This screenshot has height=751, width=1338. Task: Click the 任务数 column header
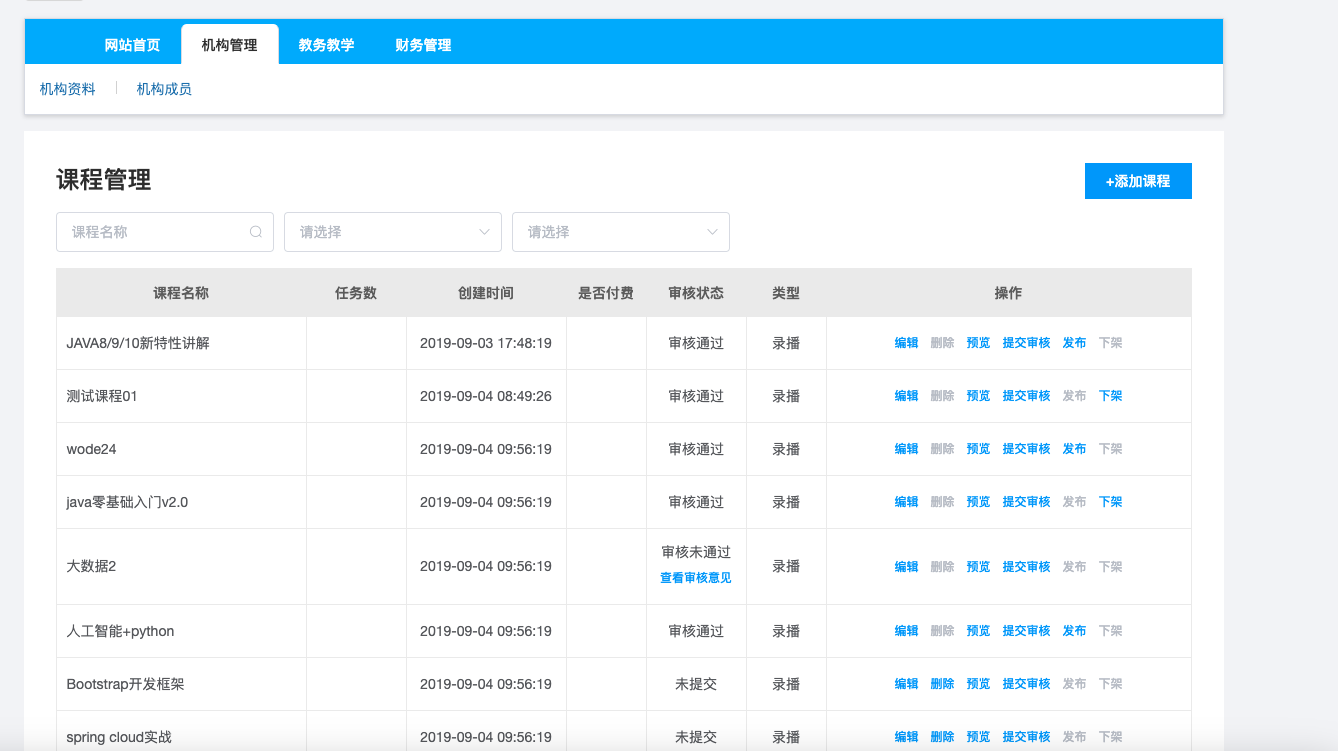(x=356, y=293)
